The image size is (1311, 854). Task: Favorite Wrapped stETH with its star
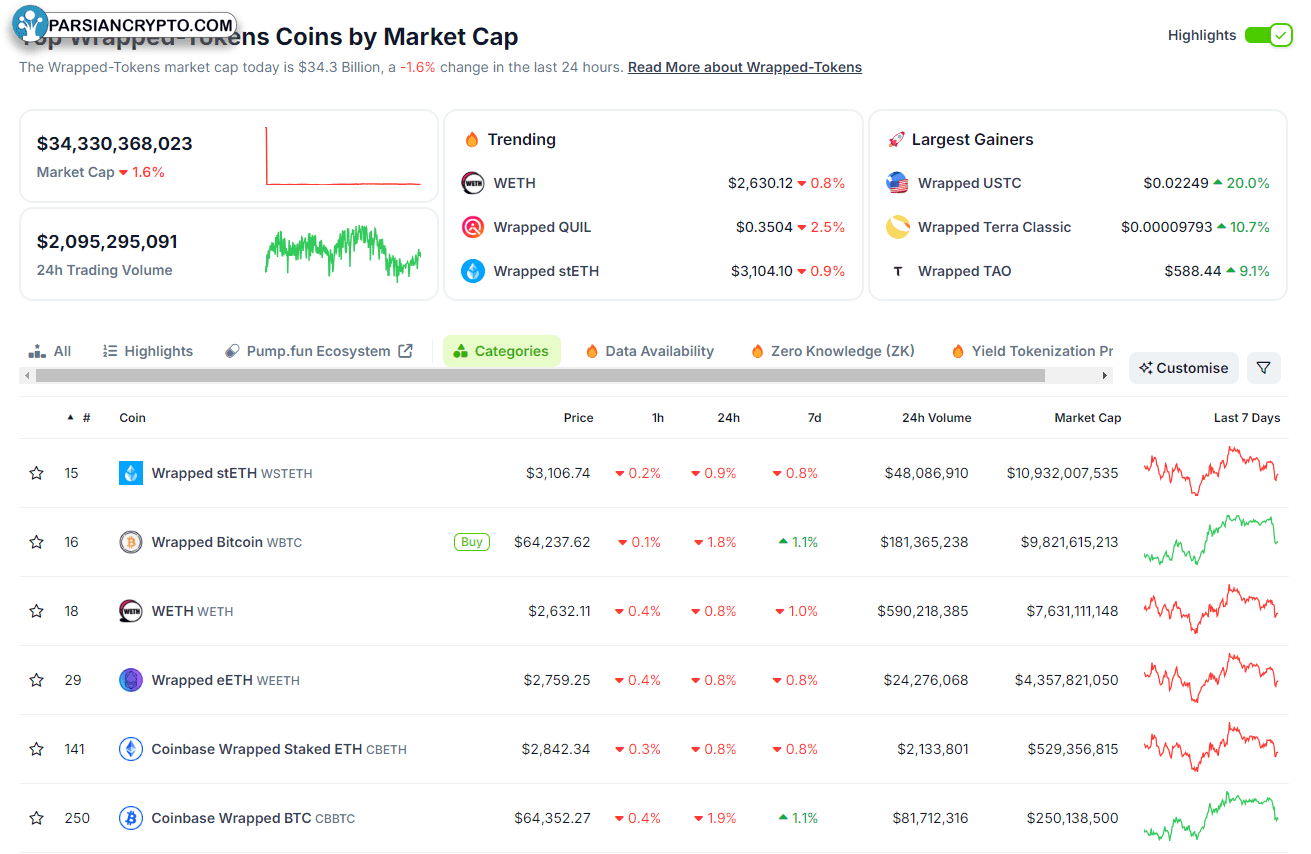point(37,473)
